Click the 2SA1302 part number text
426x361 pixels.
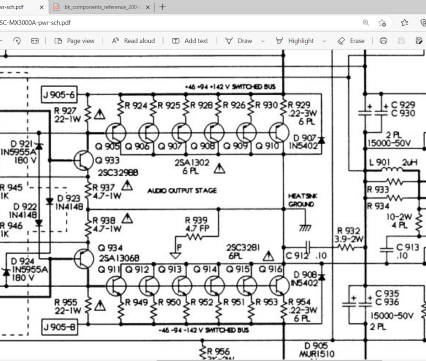point(192,163)
